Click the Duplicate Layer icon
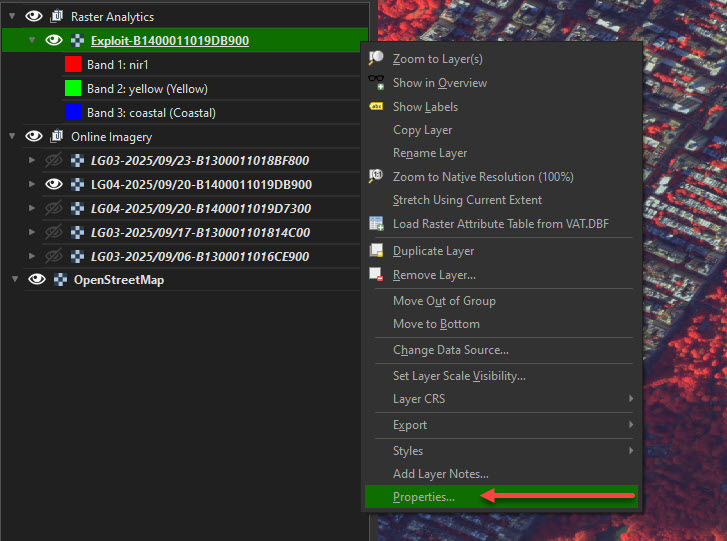Screen dimensions: 727x541 click(377, 251)
